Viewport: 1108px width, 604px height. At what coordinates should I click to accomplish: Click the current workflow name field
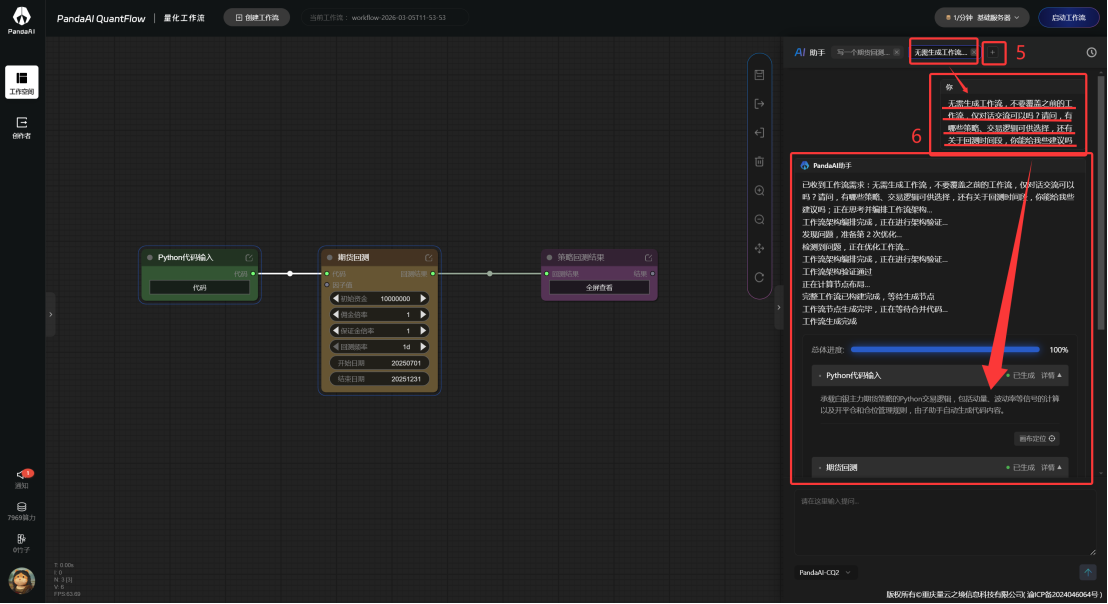(384, 18)
